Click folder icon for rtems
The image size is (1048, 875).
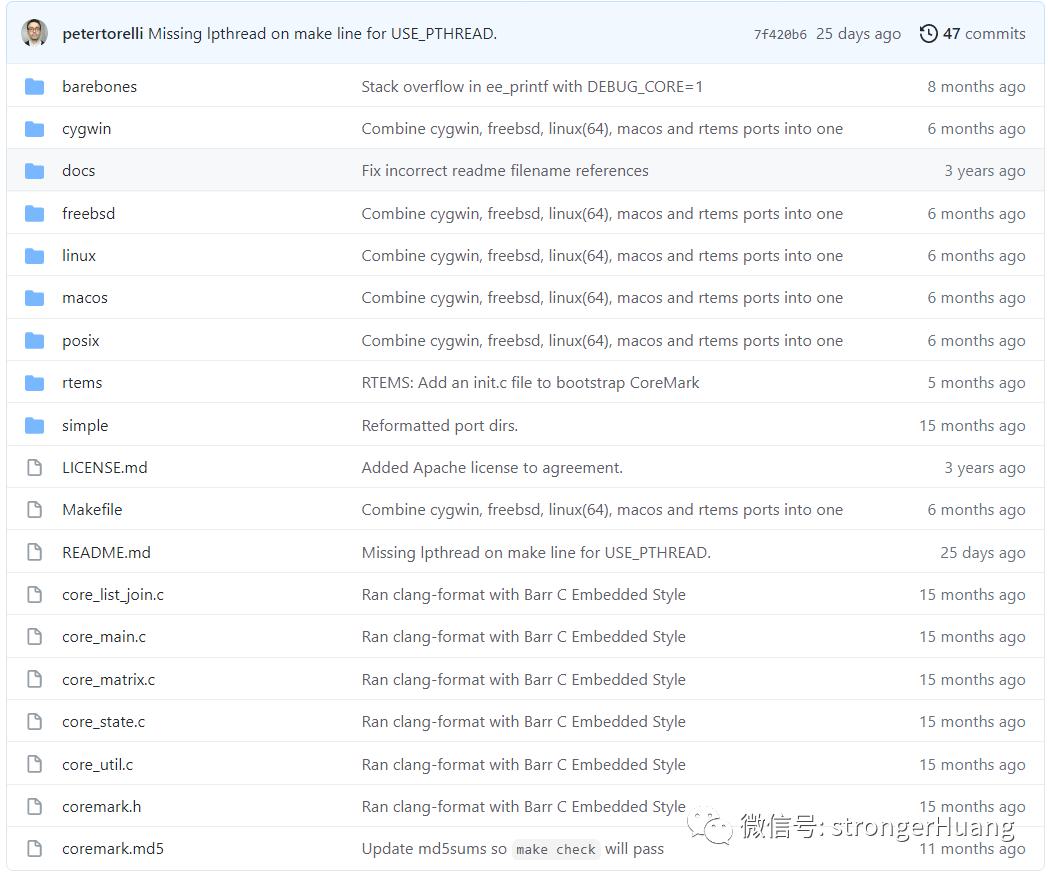click(34, 382)
